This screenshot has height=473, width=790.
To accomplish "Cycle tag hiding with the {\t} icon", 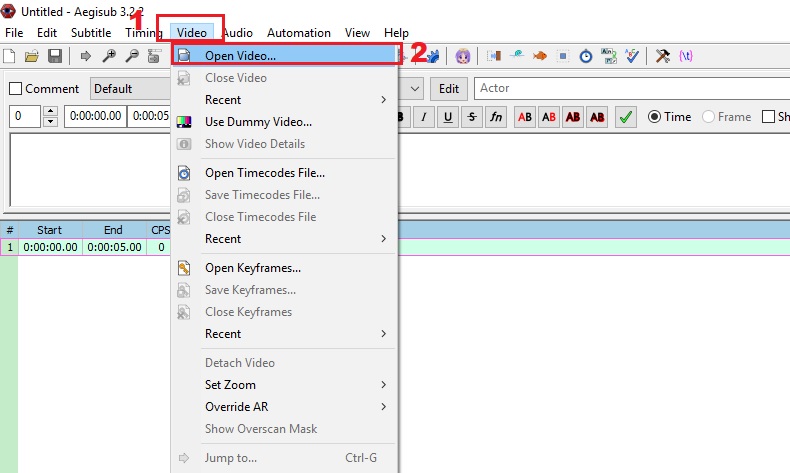I will click(x=686, y=55).
